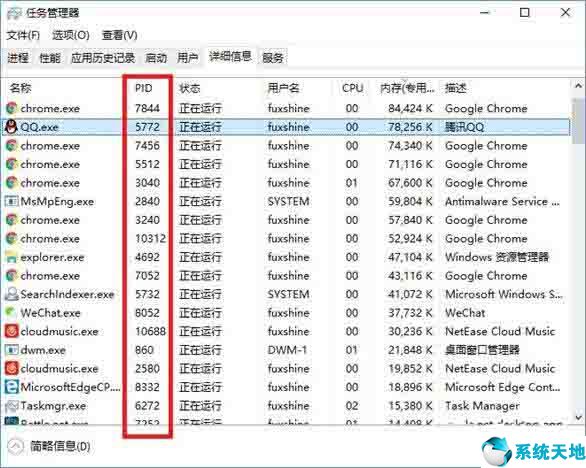Viewport: 586px width, 468px height.
Task: Click the QQ.exe penguin icon
Action: click(11, 127)
